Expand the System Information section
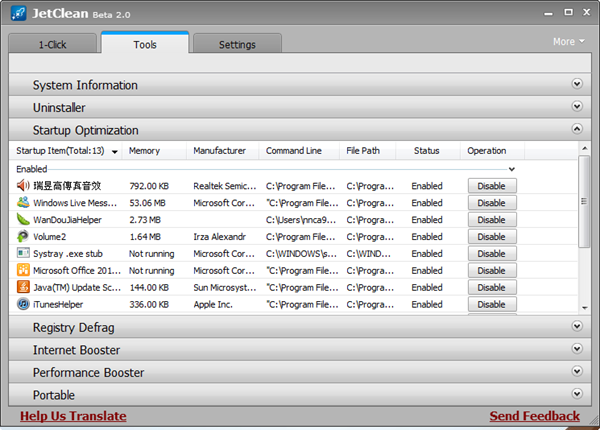 tap(577, 84)
